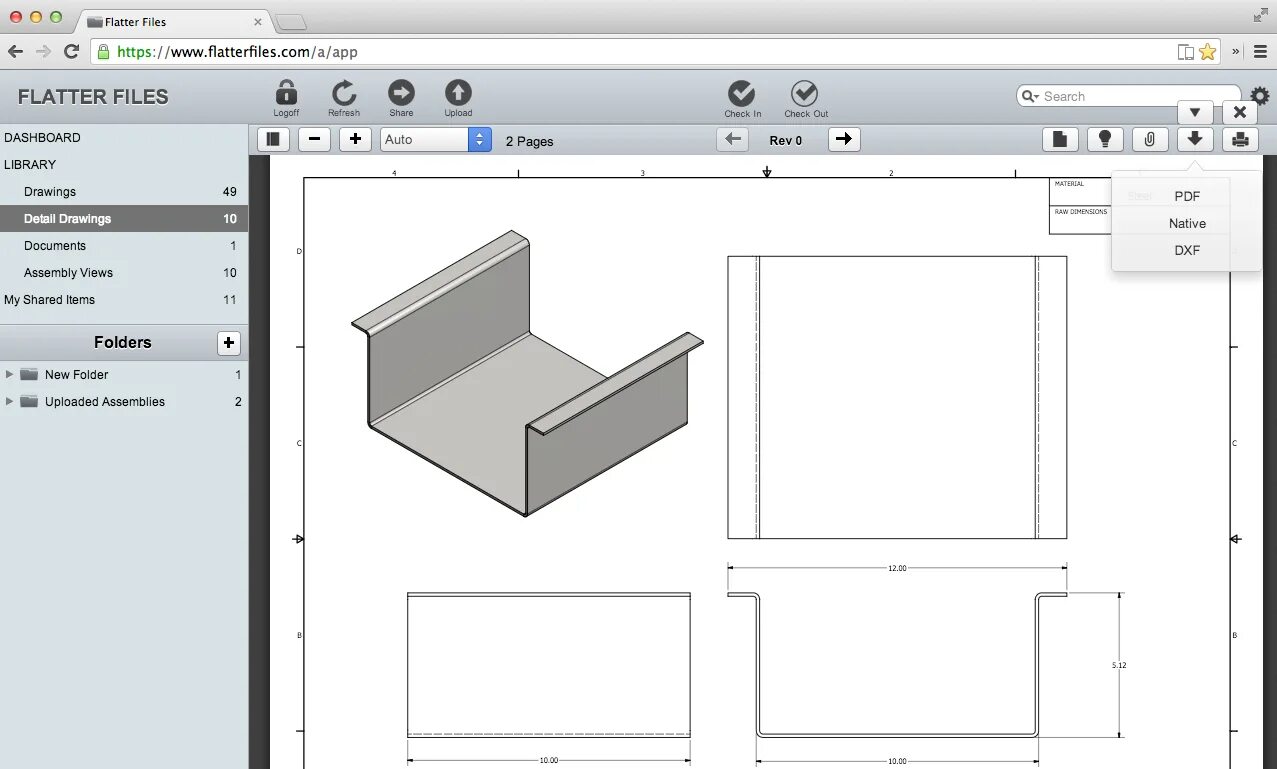Close the viewer with X button
1277x769 pixels.
[1240, 112]
